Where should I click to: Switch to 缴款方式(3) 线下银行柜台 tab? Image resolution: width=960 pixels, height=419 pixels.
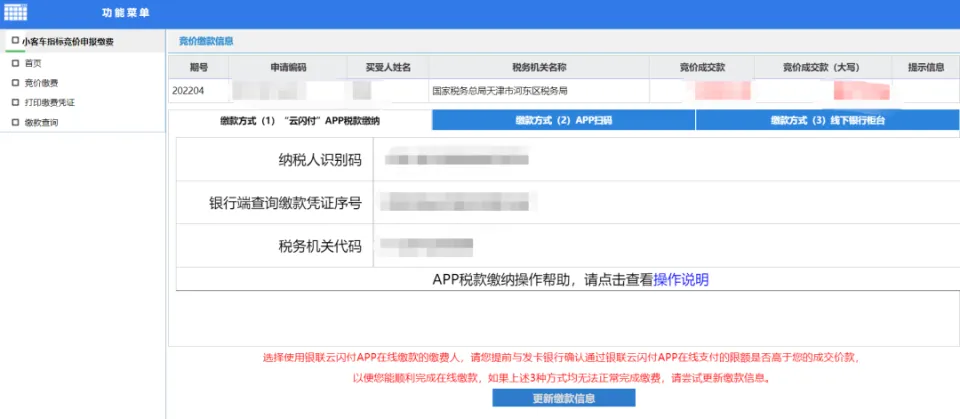(x=827, y=120)
